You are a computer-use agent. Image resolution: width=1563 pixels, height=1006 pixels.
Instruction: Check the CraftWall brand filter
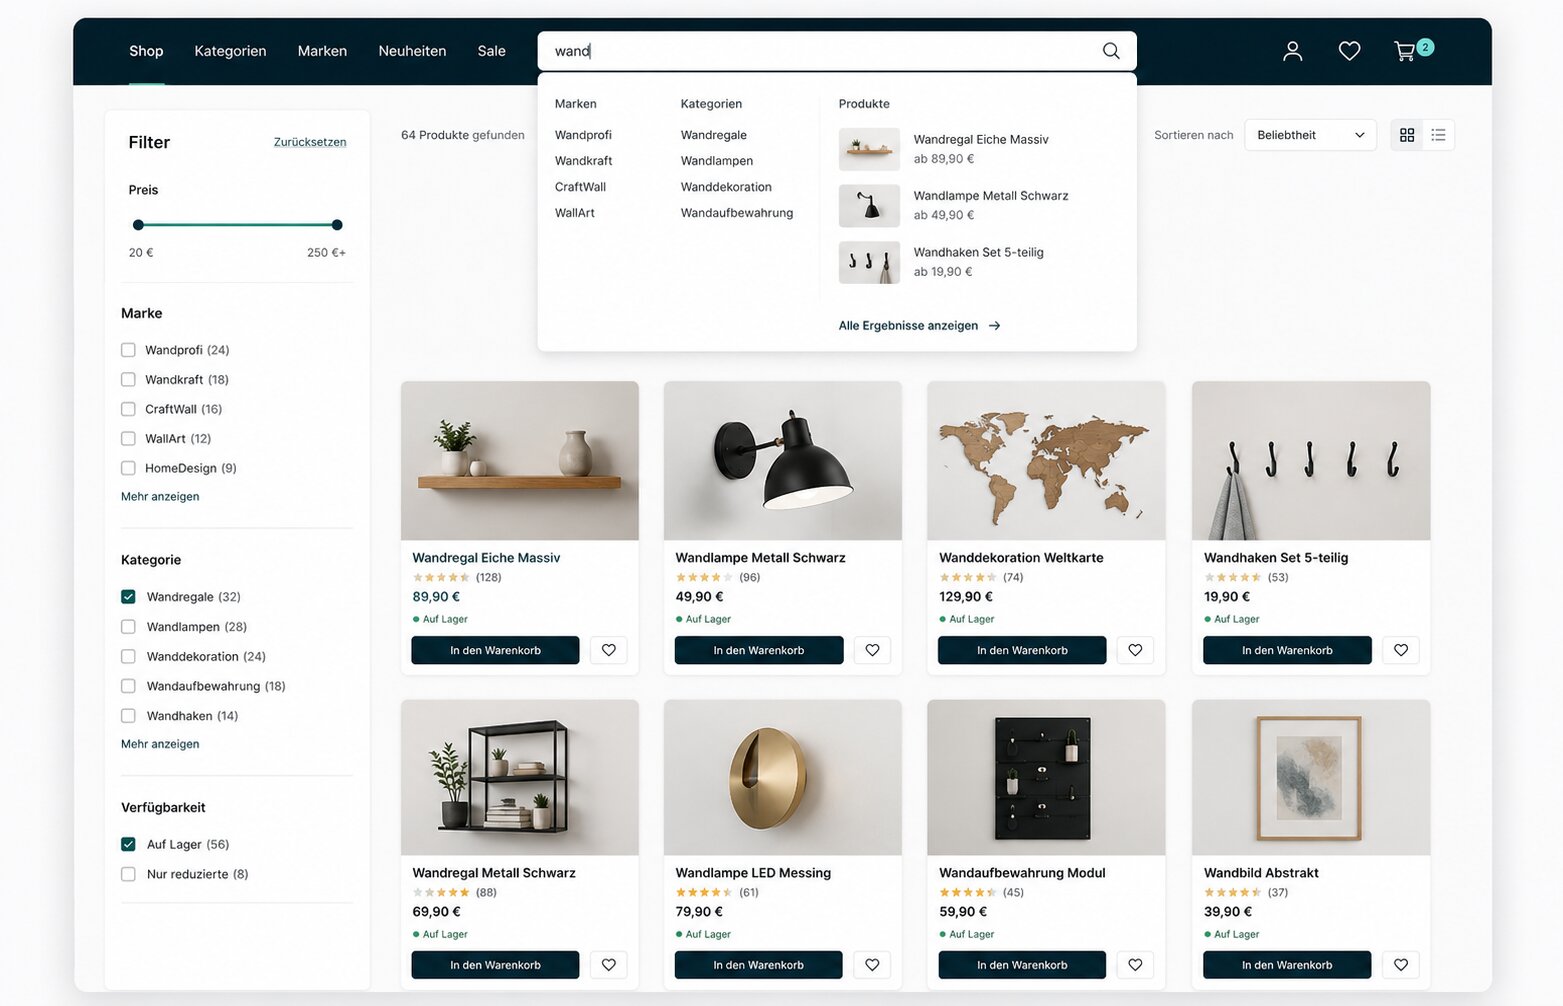point(128,409)
